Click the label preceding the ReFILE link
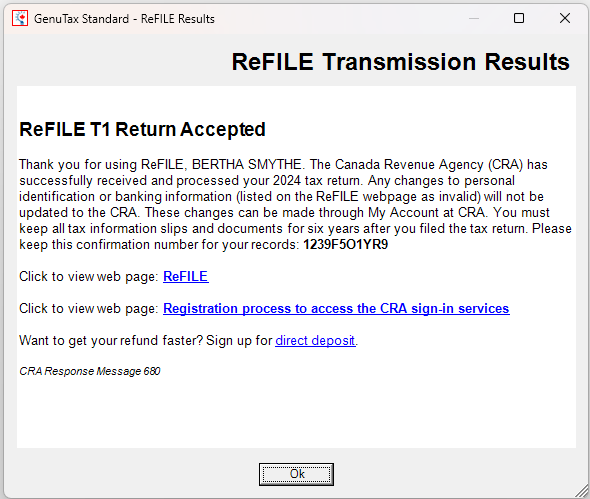590x499 pixels. pyautogui.click(x=89, y=277)
